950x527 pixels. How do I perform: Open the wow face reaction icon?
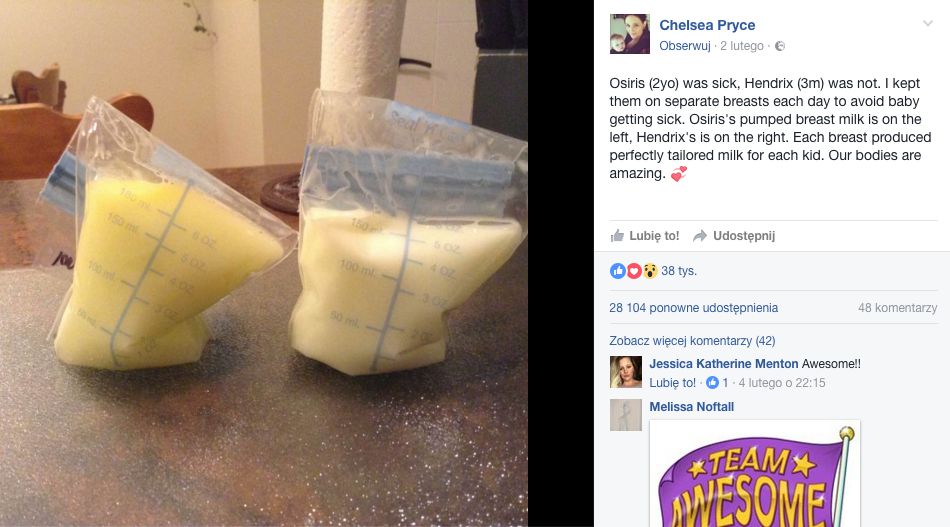(650, 271)
